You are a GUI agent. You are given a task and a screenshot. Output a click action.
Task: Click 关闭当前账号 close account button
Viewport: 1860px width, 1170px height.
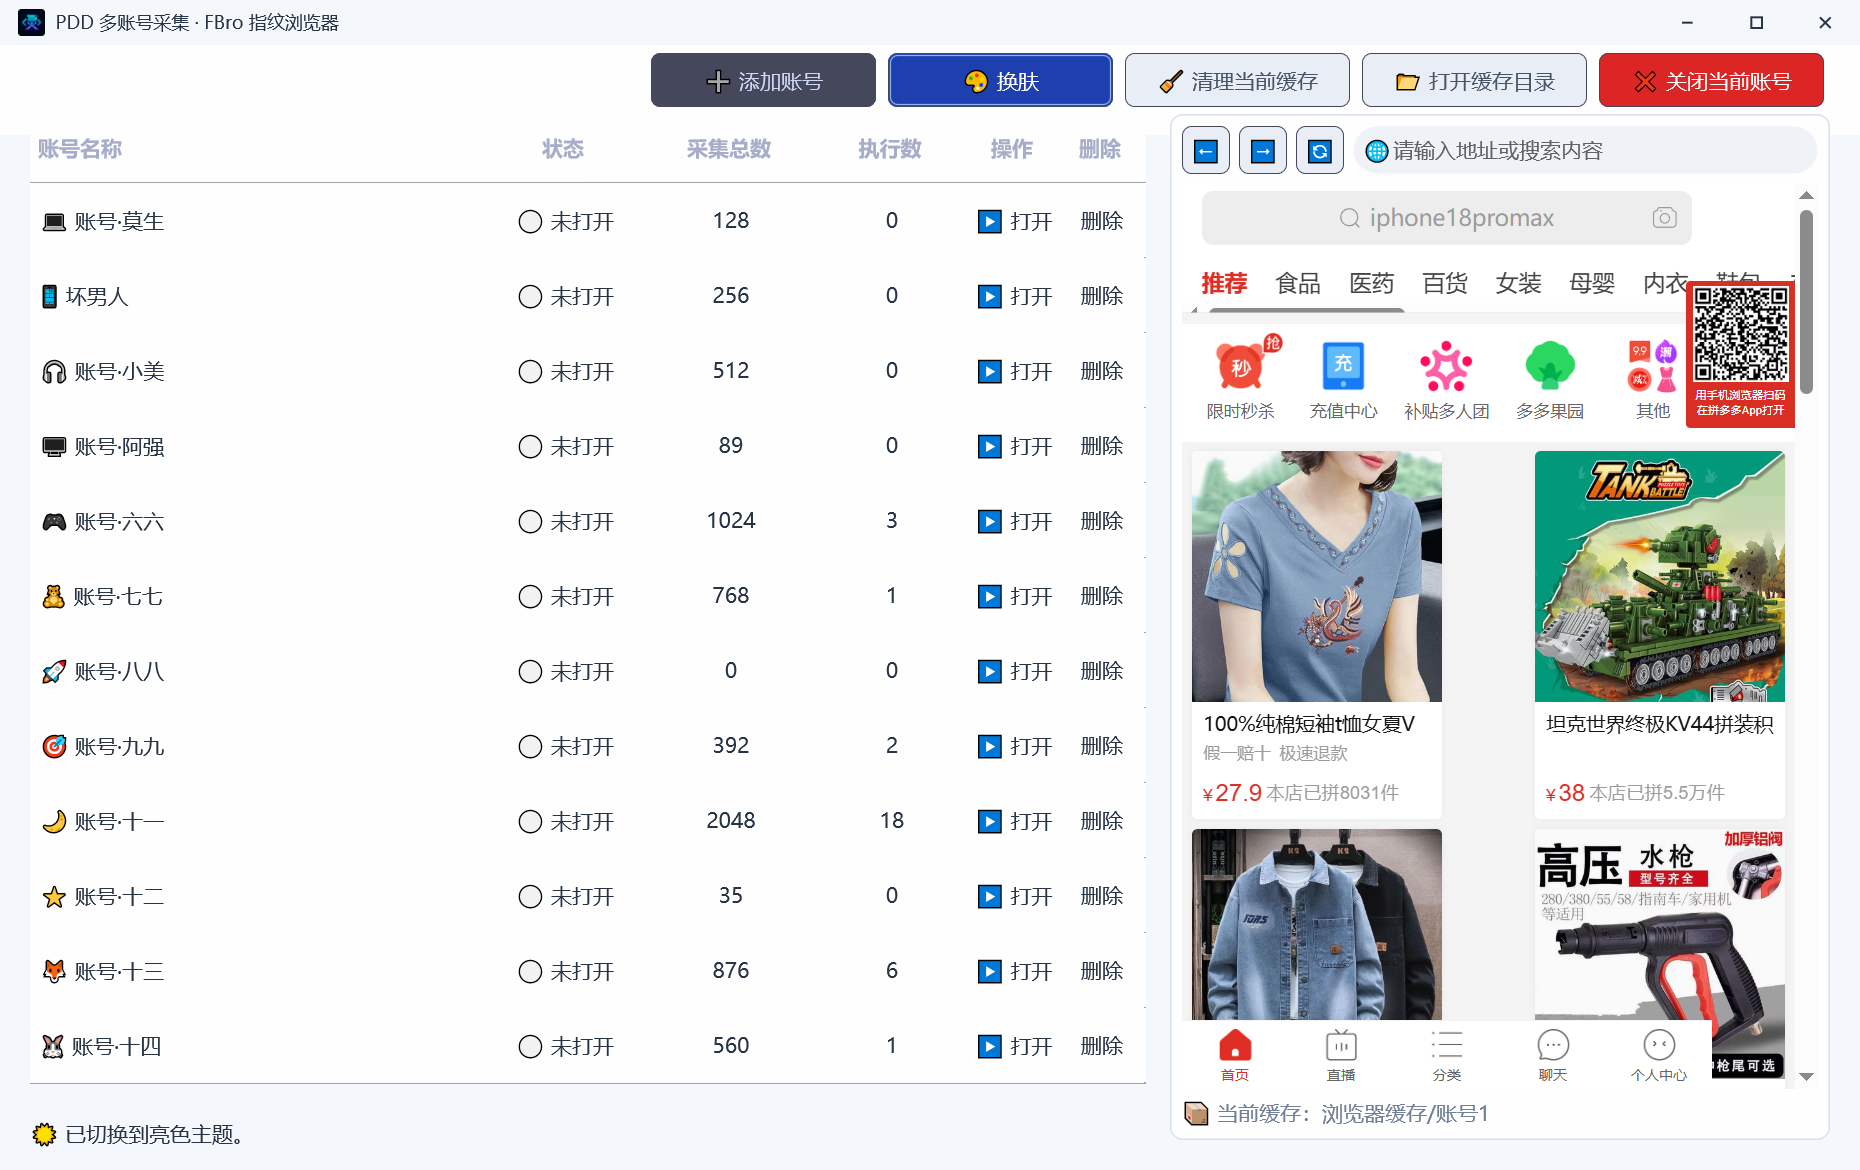(1711, 80)
